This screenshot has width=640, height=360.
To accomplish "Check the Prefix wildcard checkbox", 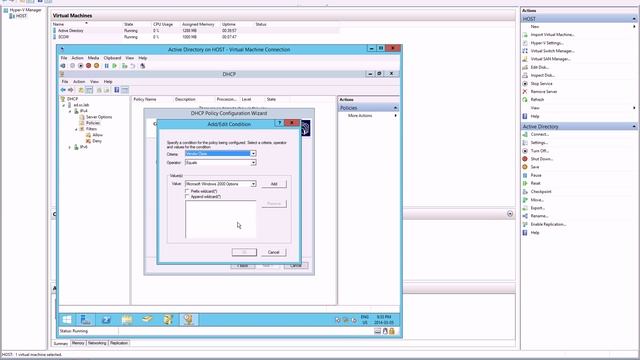I will click(187, 191).
